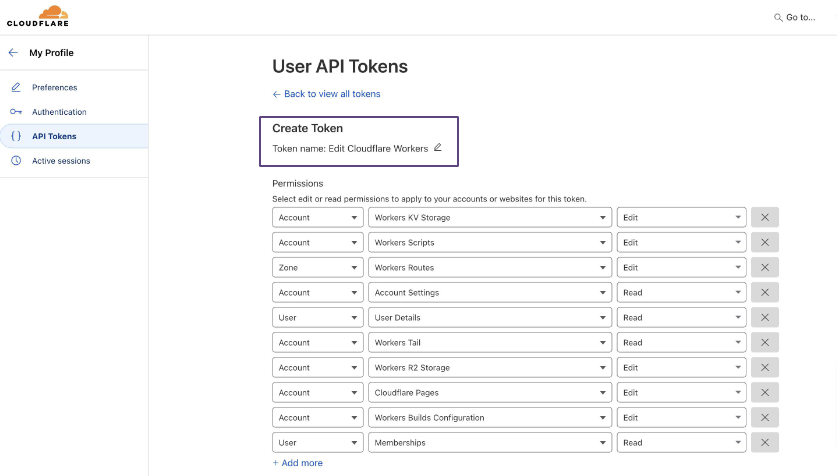Open the Memberships permission dropdown
Image resolution: width=837 pixels, height=476 pixels.
[490, 442]
